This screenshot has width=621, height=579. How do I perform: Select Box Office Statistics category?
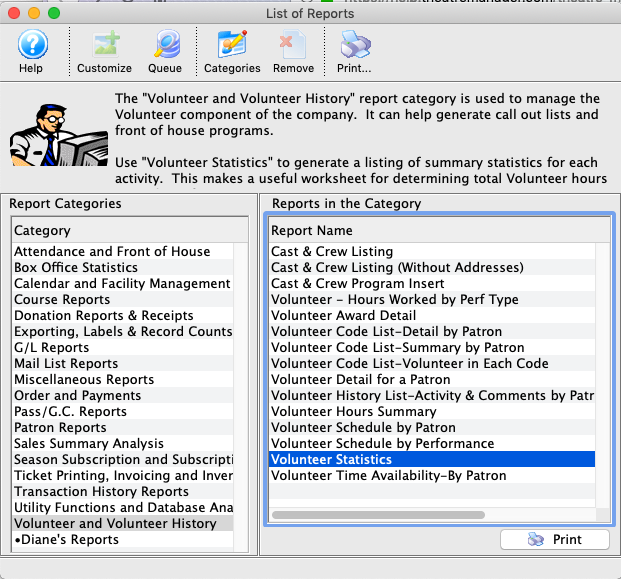[x=123, y=267]
